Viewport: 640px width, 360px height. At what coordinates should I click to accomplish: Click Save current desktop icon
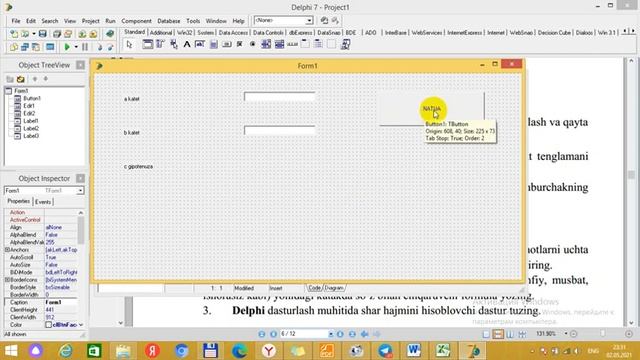coord(324,20)
